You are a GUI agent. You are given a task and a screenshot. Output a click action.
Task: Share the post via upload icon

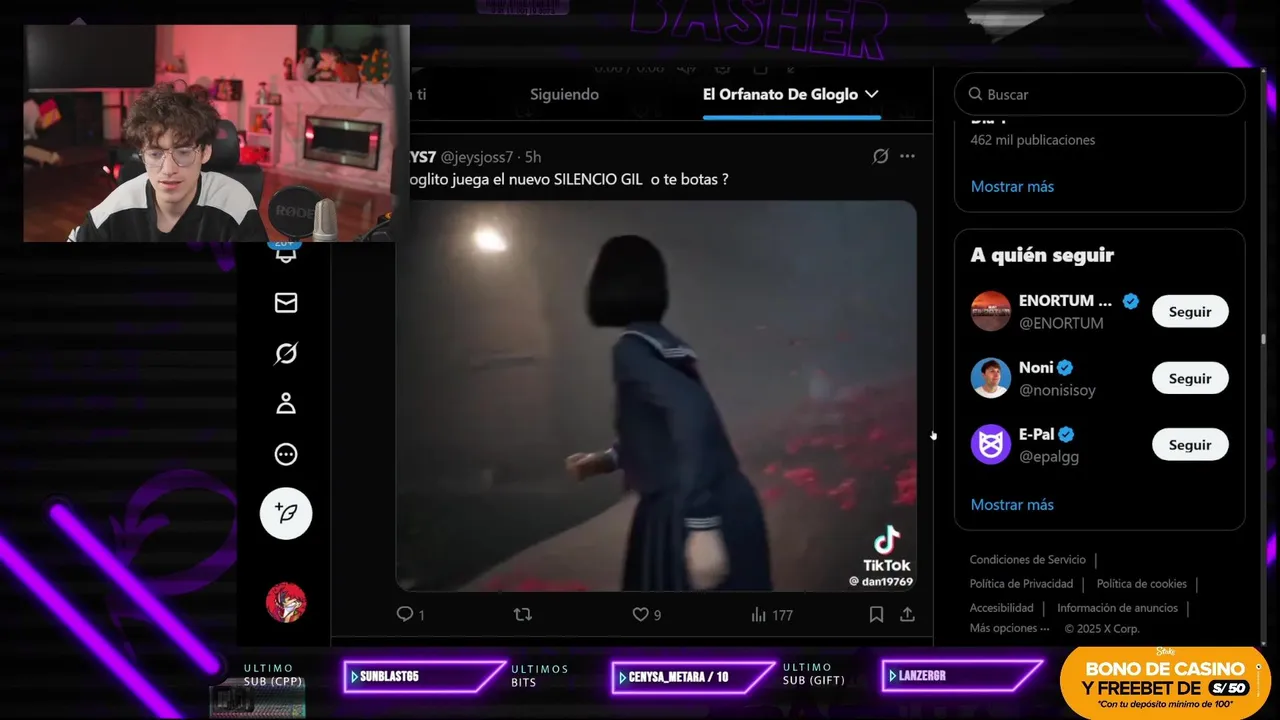pyautogui.click(x=907, y=615)
